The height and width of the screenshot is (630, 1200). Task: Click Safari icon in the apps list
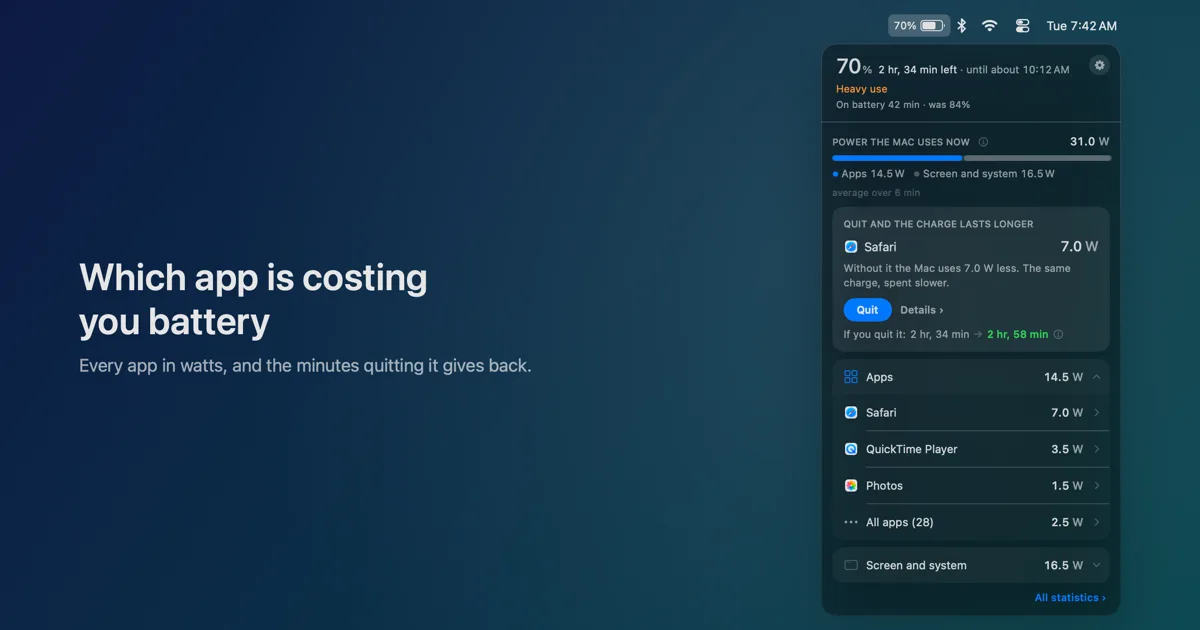pyautogui.click(x=851, y=412)
